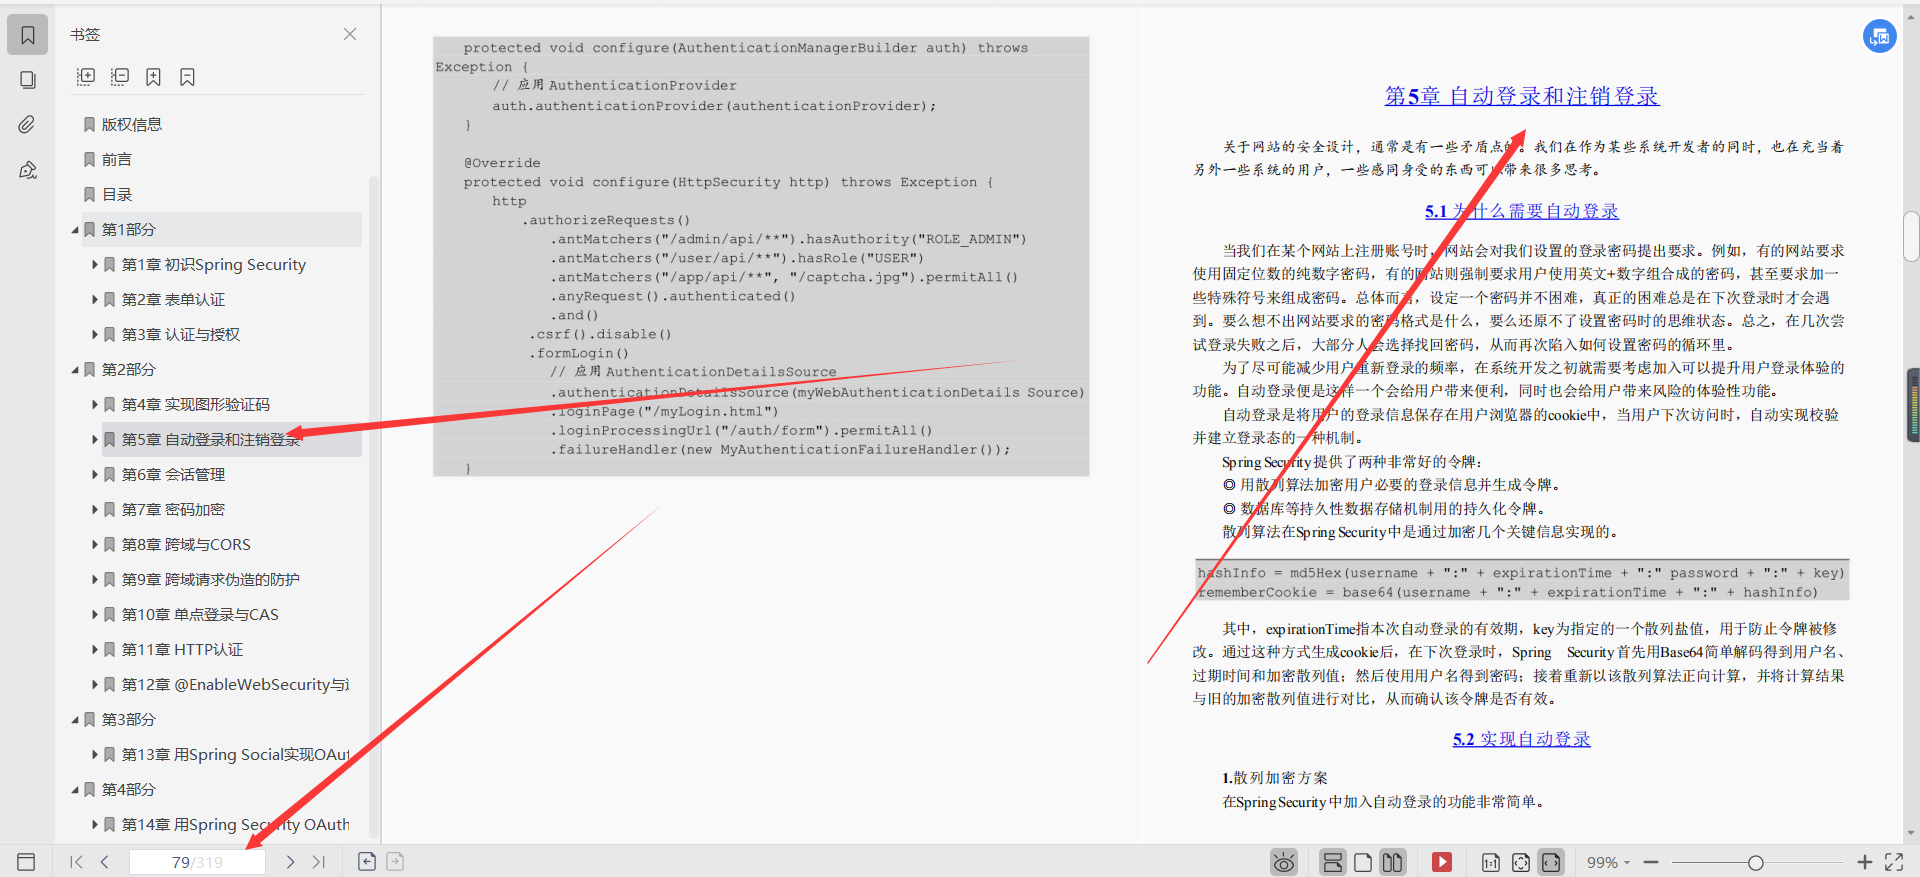Viewport: 1920px width, 877px height.
Task: Expand the 第2章 表单认证 bookmark
Action: (95, 300)
